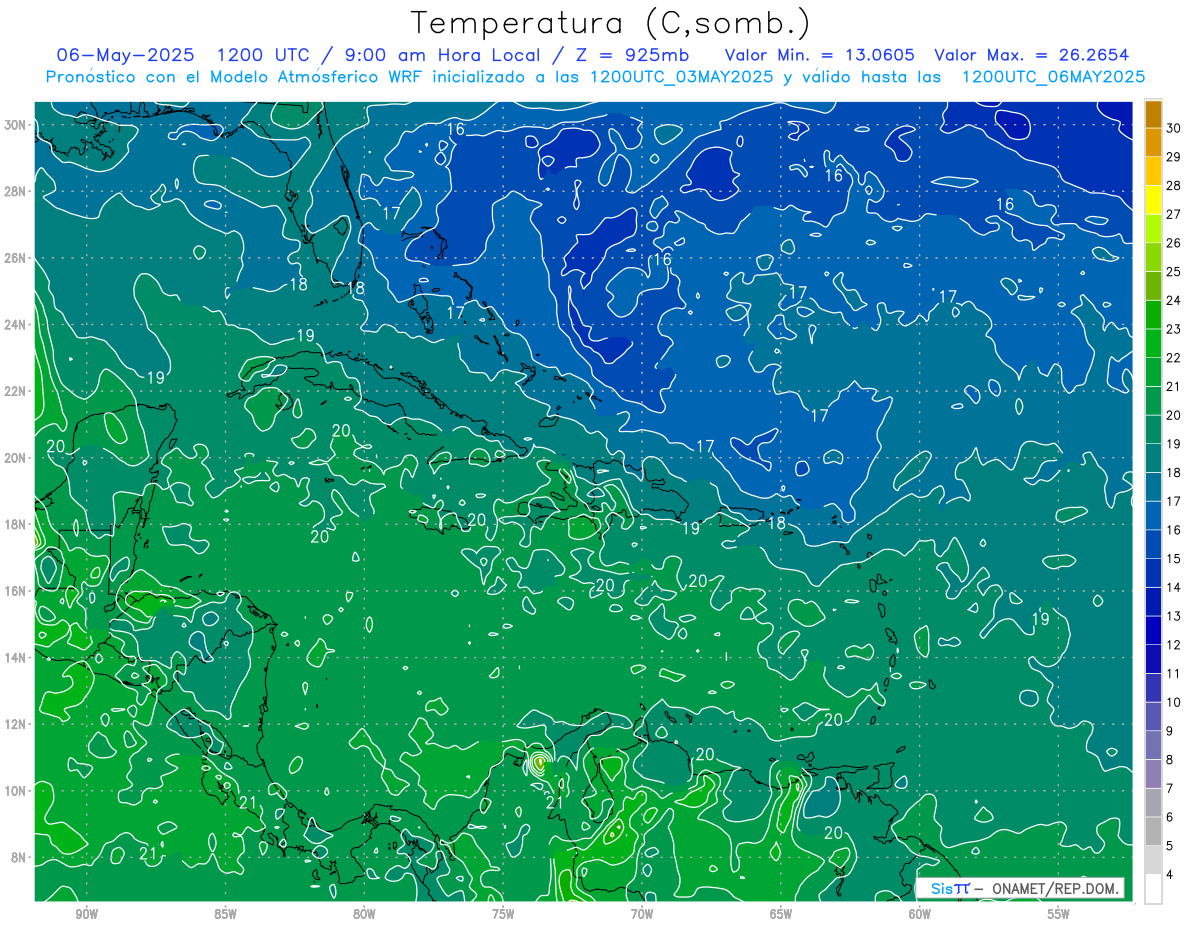Click the '30' label on the color scale
The width and height of the screenshot is (1200, 927).
[1173, 128]
